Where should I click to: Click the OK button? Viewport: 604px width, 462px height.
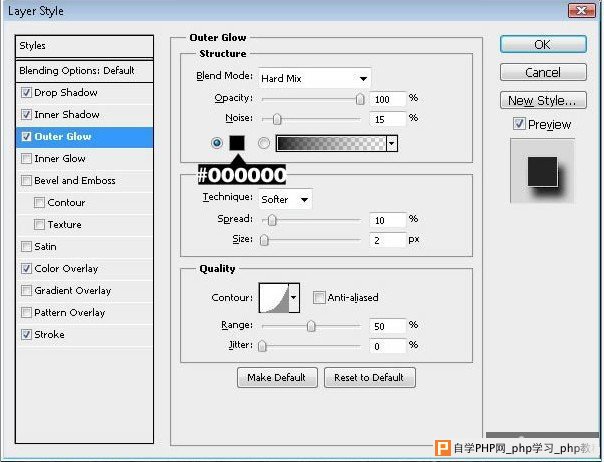click(543, 44)
